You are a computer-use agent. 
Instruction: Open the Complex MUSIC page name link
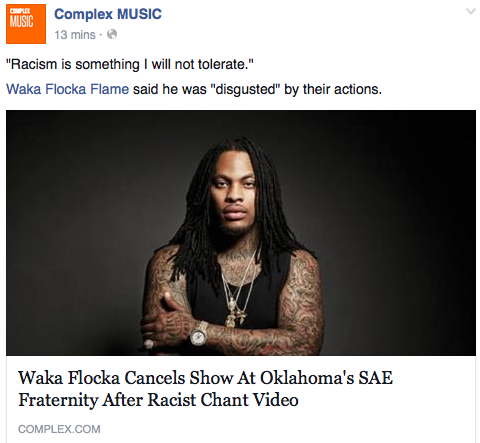coord(108,14)
